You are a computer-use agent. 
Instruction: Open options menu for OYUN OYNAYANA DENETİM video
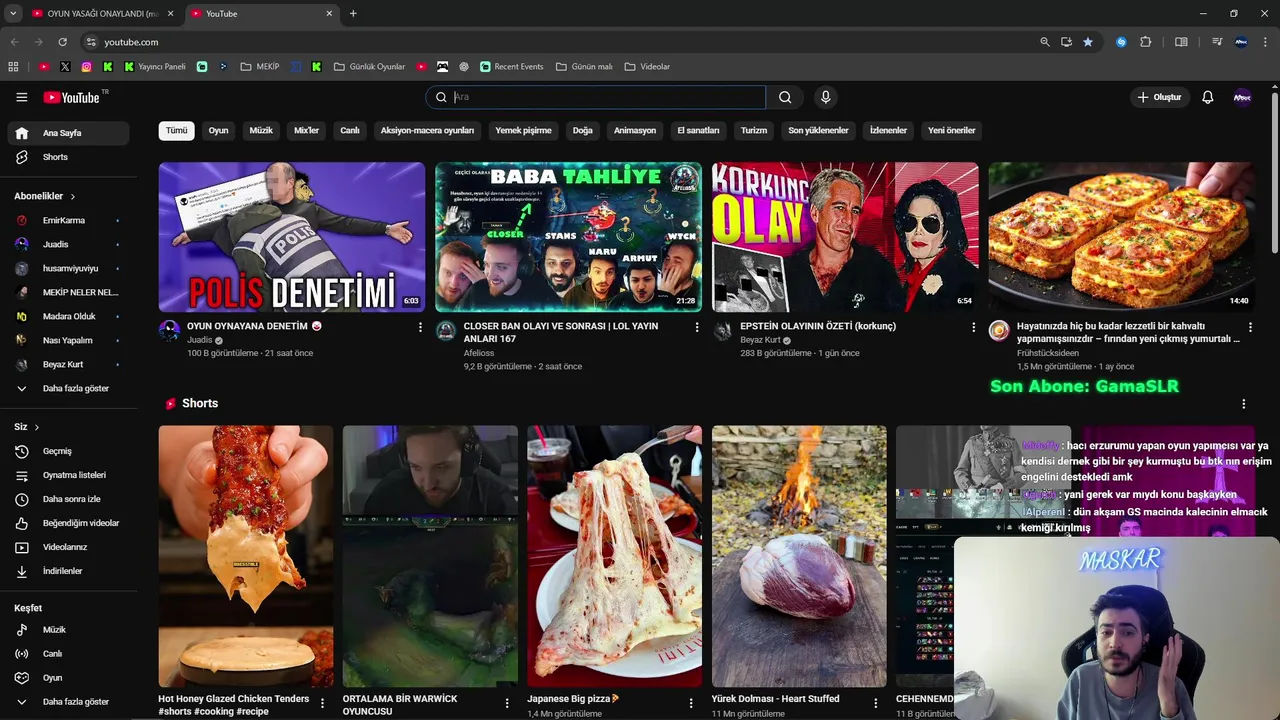pyautogui.click(x=420, y=327)
